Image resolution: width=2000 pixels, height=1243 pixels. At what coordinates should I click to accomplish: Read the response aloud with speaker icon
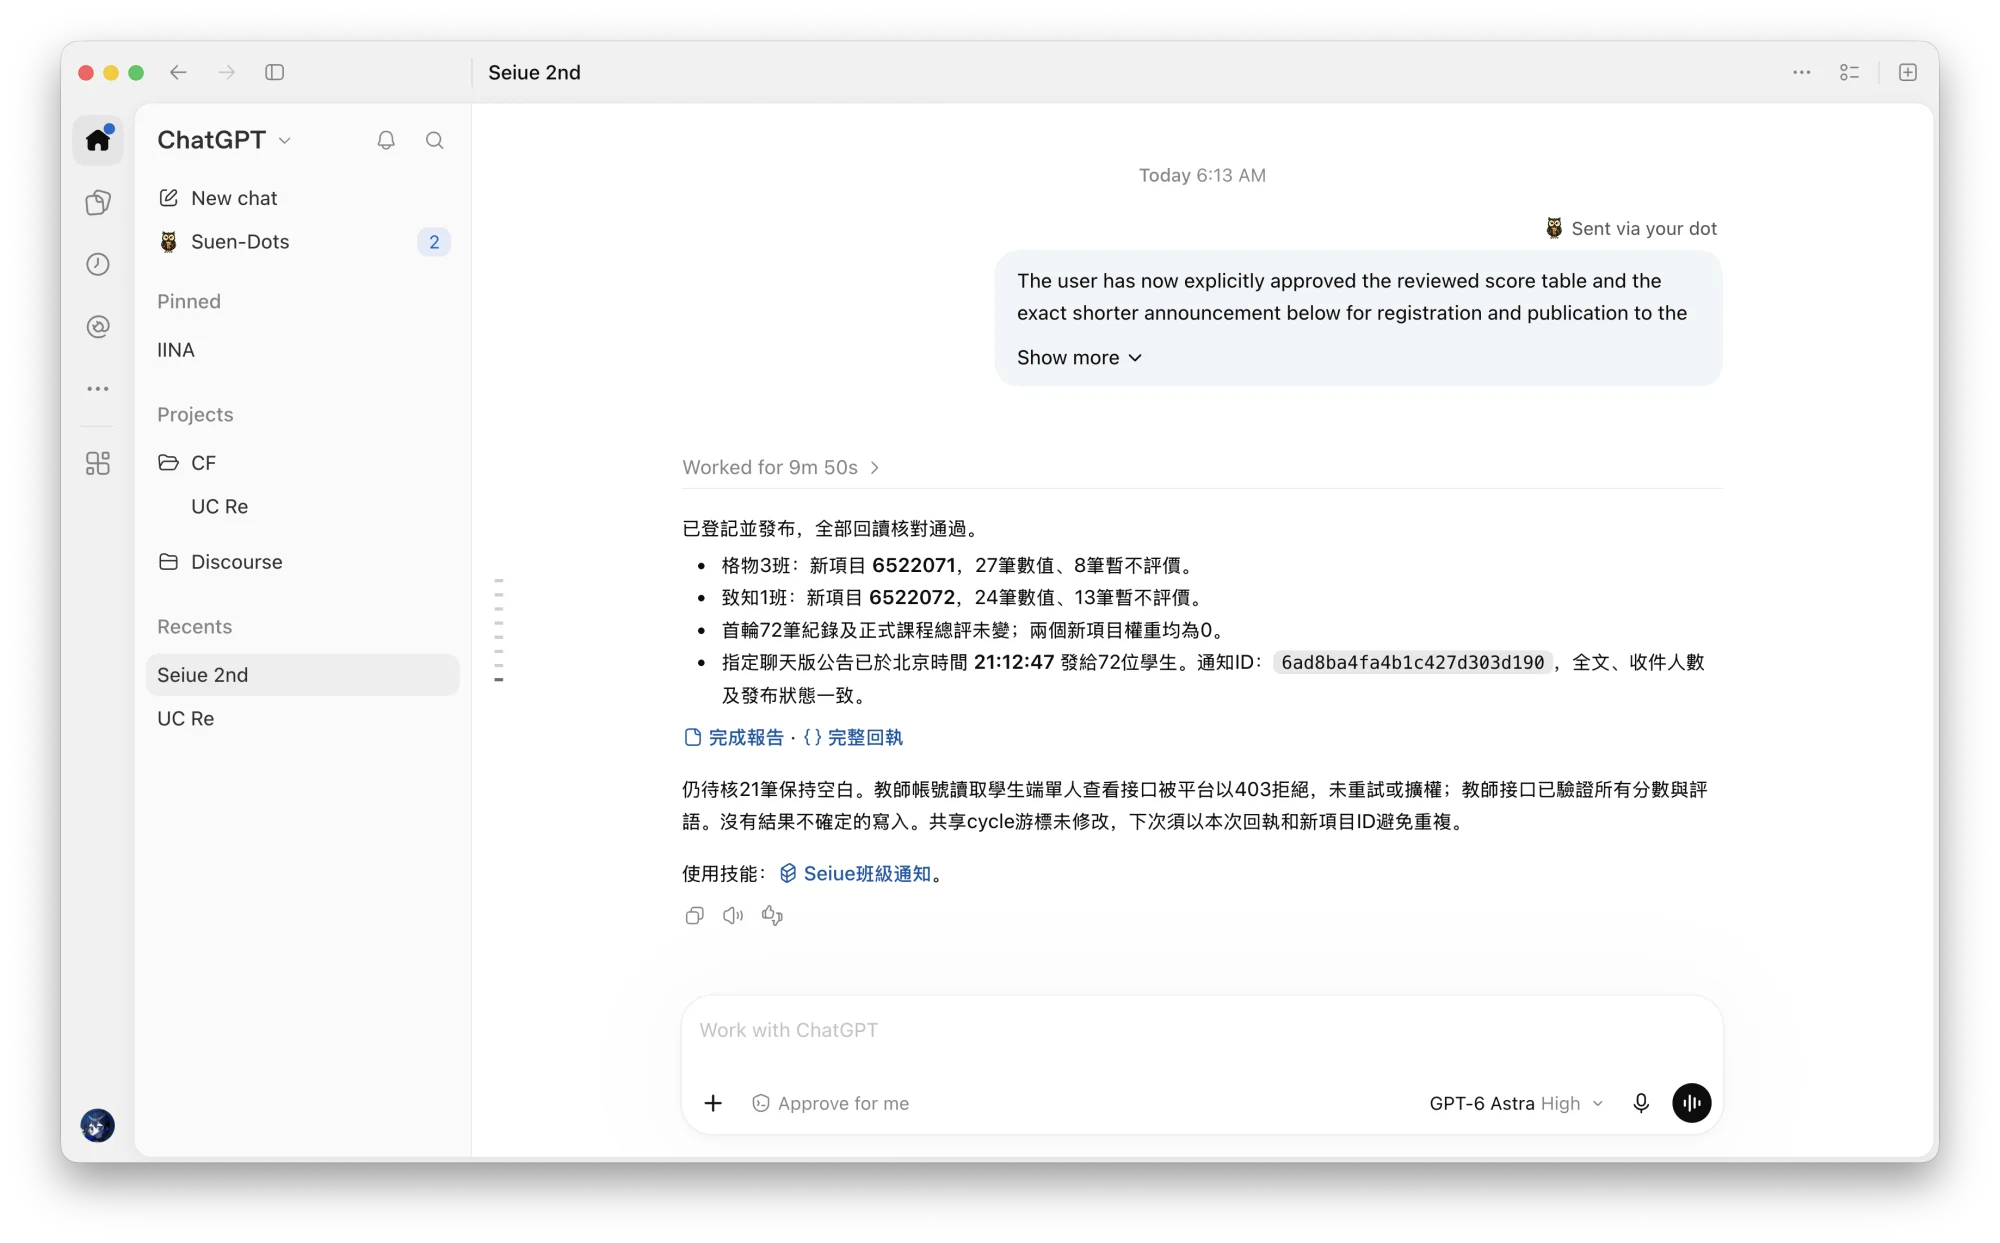[733, 915]
